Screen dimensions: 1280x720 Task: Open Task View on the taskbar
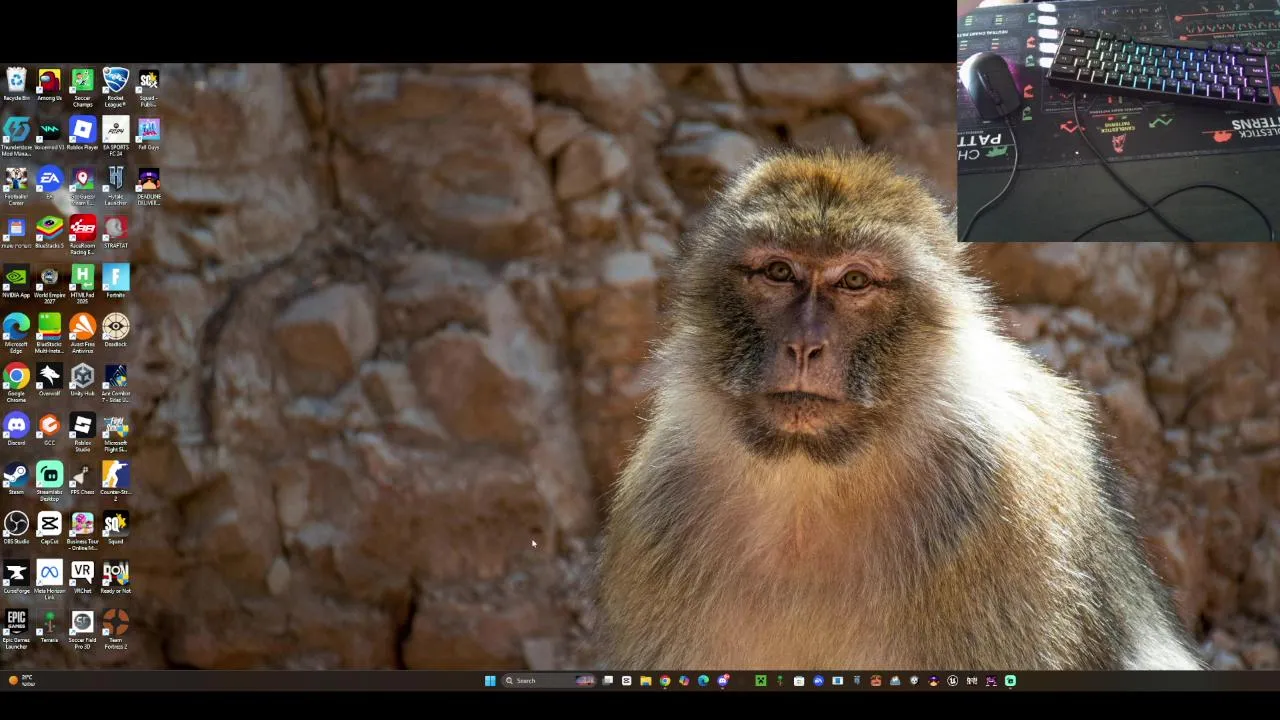607,681
